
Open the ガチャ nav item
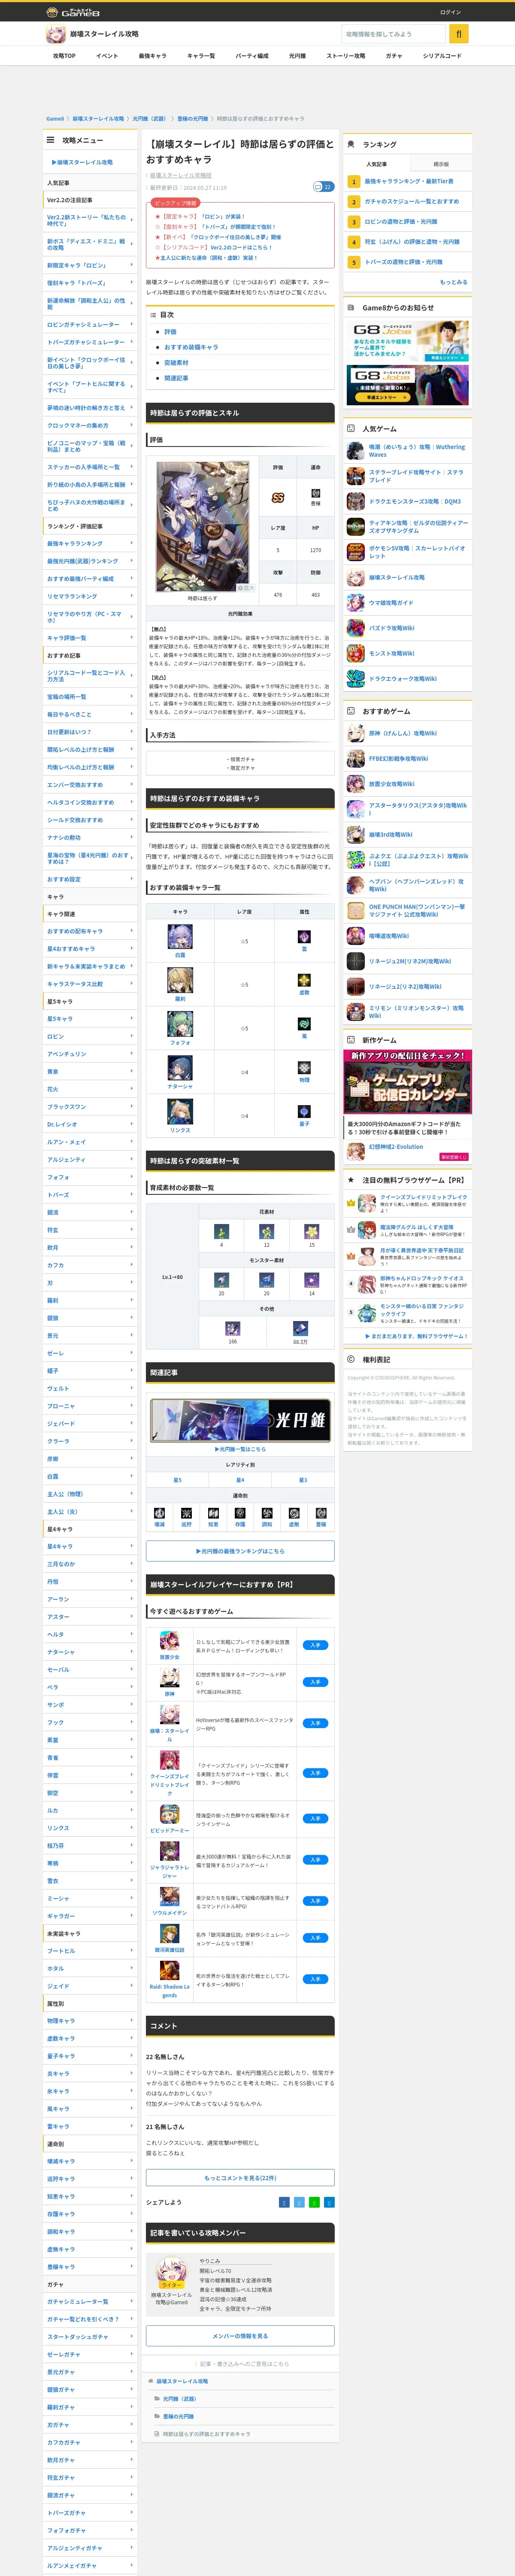[x=394, y=56]
